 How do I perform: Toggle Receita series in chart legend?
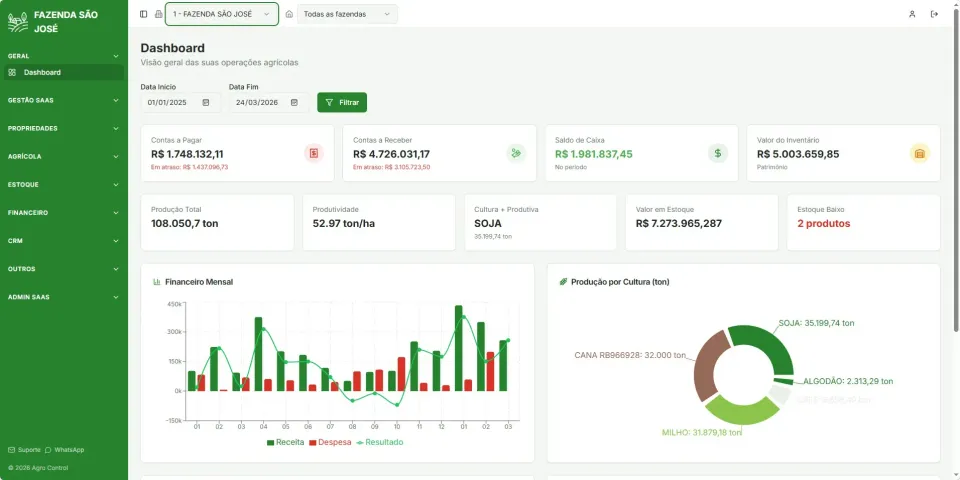[x=285, y=442]
